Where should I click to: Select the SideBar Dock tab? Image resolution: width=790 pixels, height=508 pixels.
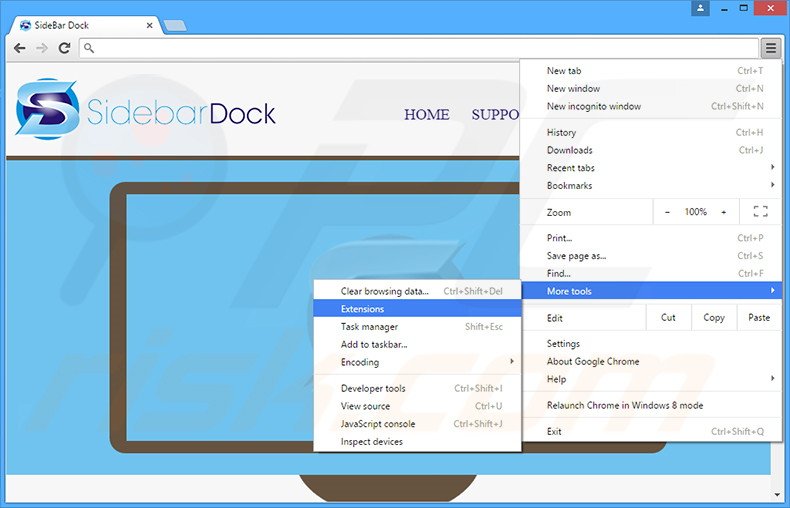[86, 25]
